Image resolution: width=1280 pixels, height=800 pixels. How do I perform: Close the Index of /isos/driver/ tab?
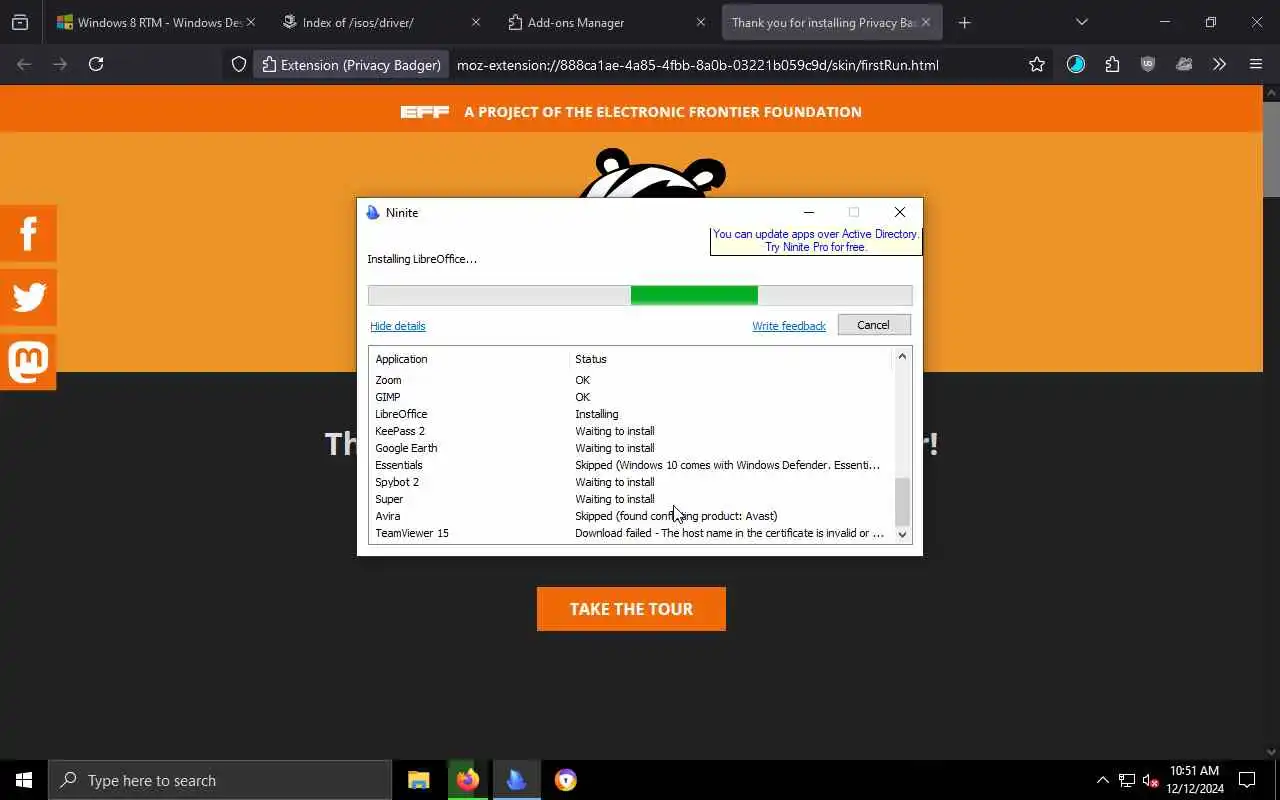tap(475, 22)
